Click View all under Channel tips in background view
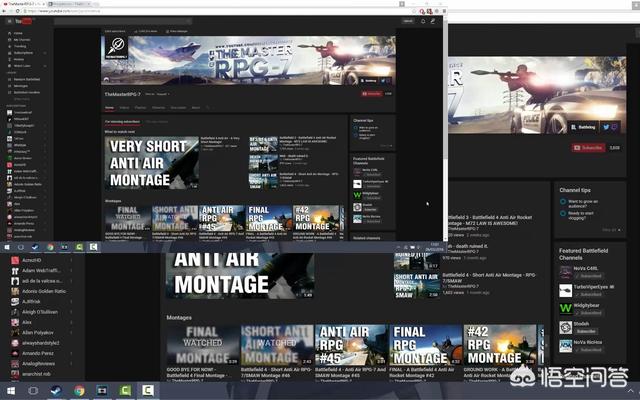The width and height of the screenshot is (640, 400). (x=611, y=230)
